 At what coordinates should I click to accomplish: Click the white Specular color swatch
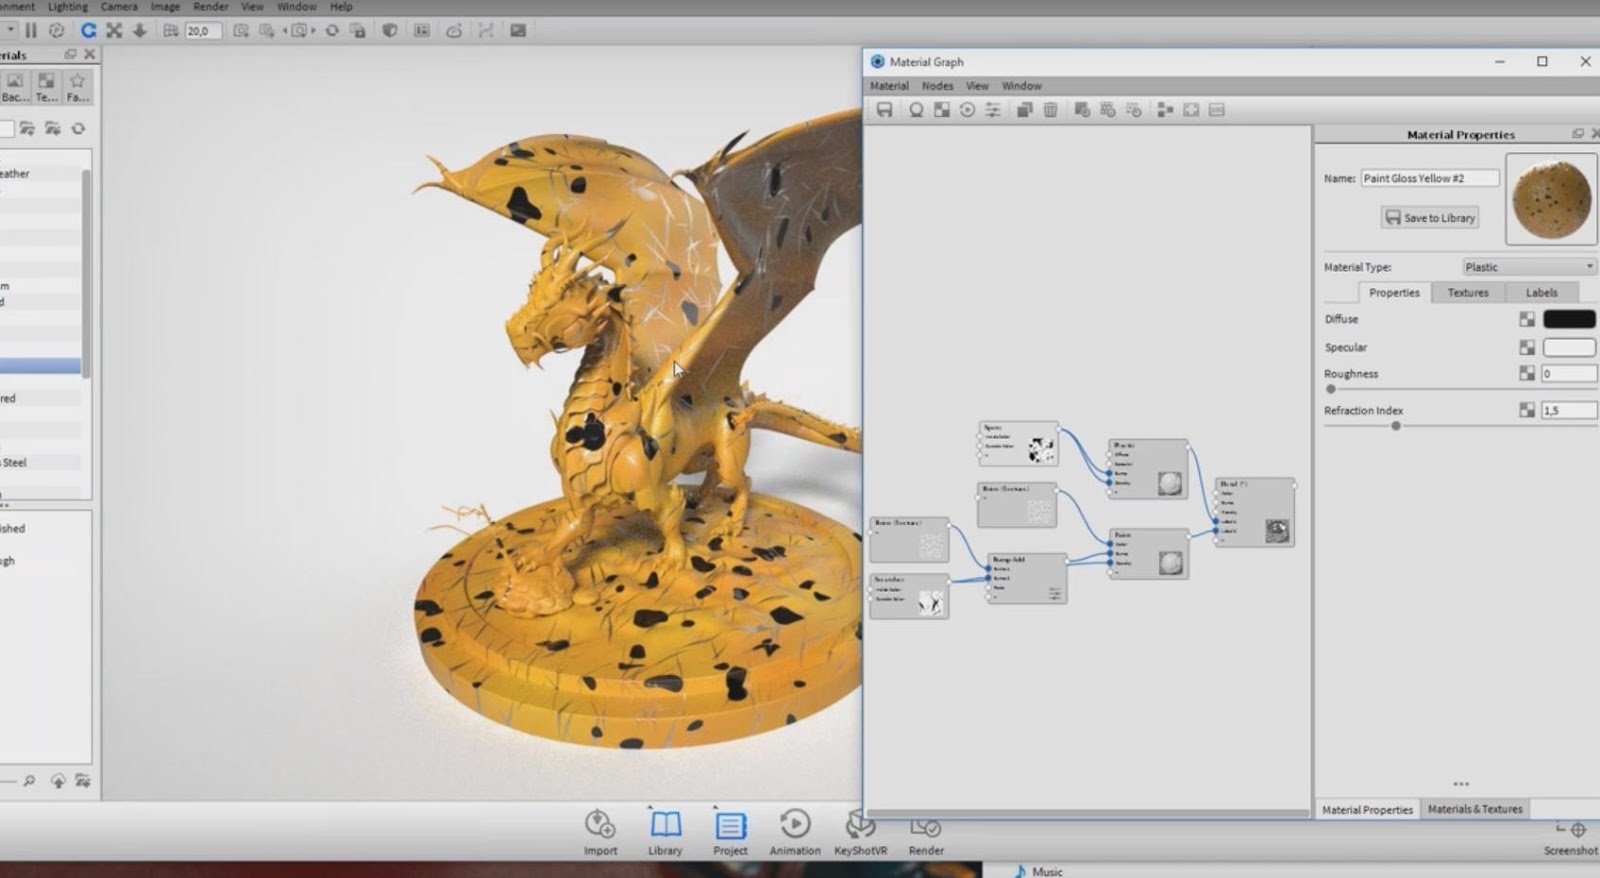click(1569, 347)
